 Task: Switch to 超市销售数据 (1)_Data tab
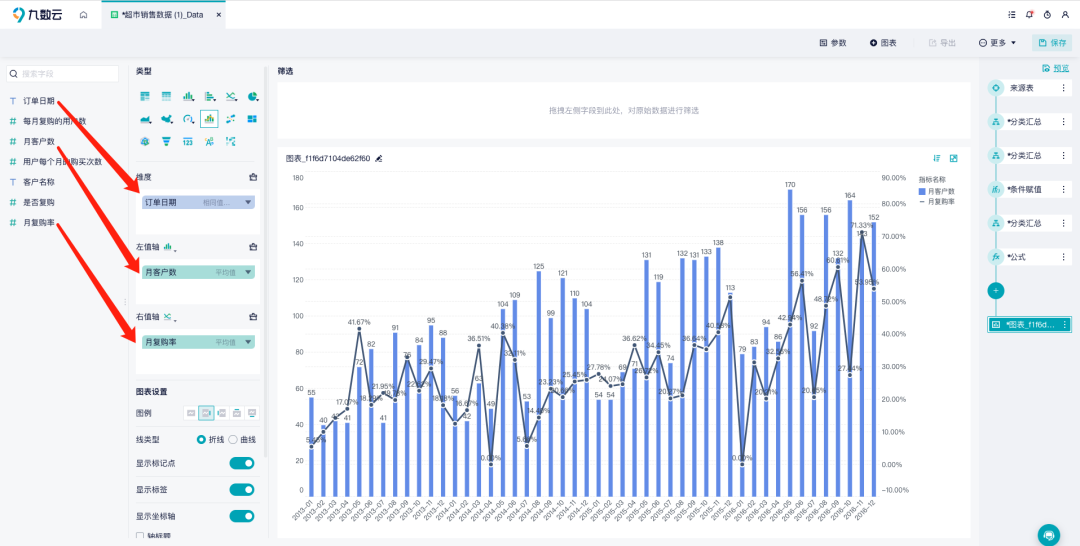click(x=163, y=14)
